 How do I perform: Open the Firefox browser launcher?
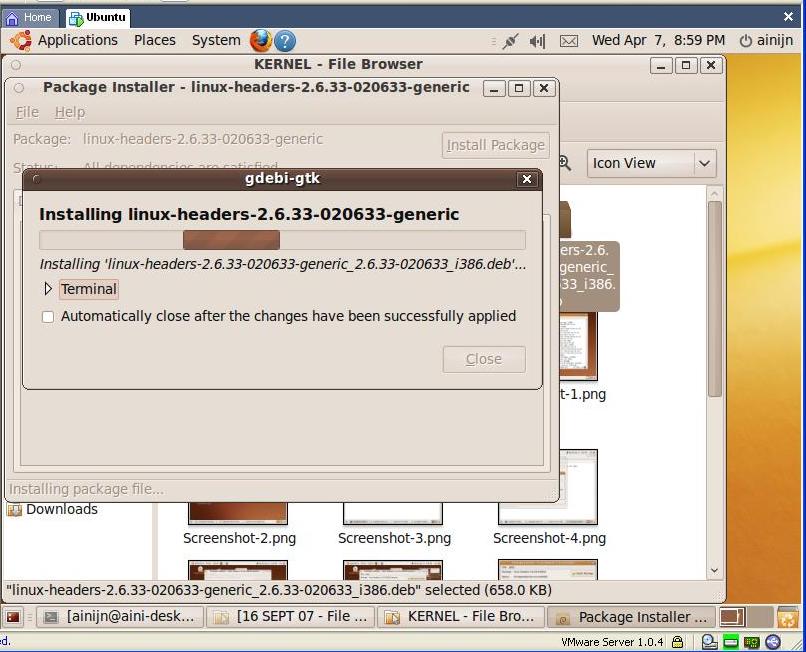[x=261, y=41]
